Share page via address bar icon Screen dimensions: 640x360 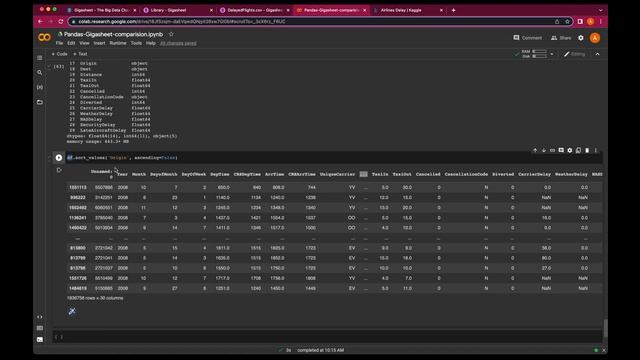point(557,22)
